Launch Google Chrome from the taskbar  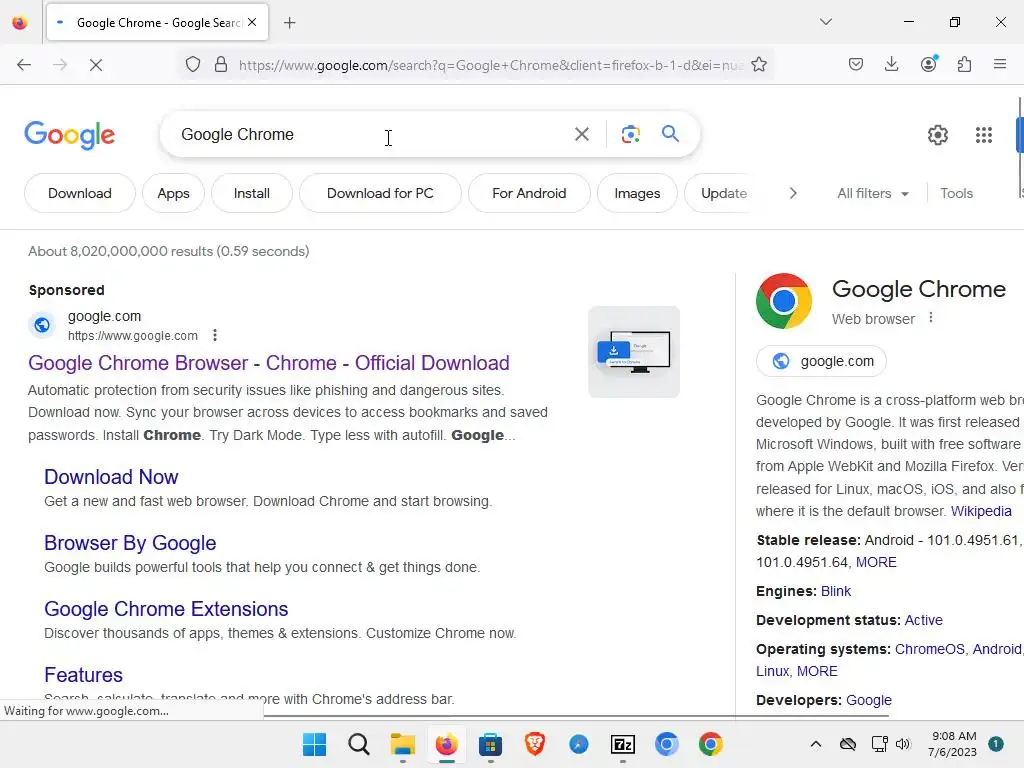click(x=711, y=744)
